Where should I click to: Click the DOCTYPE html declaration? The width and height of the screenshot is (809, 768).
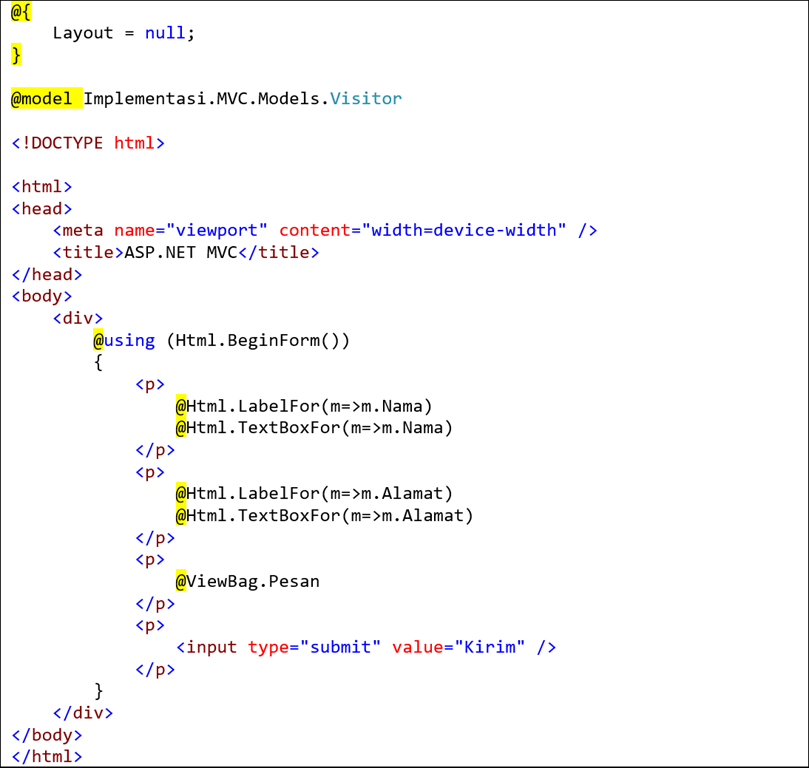[88, 142]
